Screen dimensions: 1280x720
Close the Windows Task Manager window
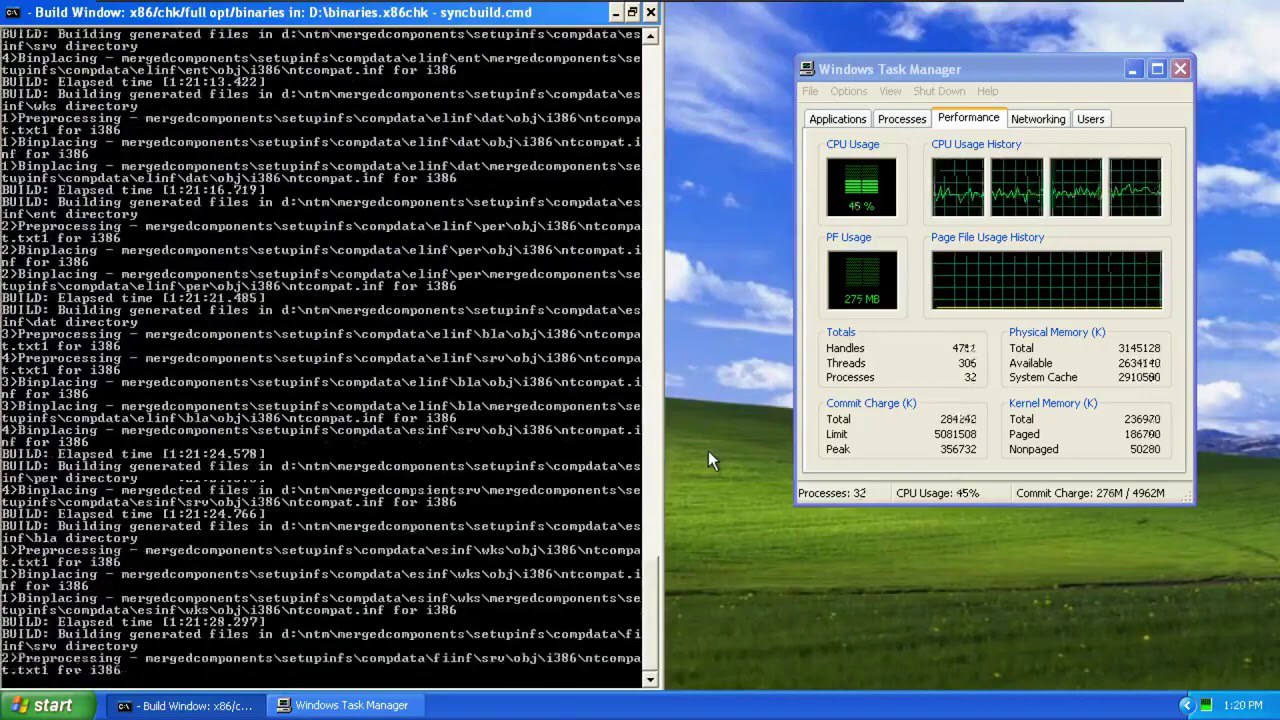click(1181, 69)
